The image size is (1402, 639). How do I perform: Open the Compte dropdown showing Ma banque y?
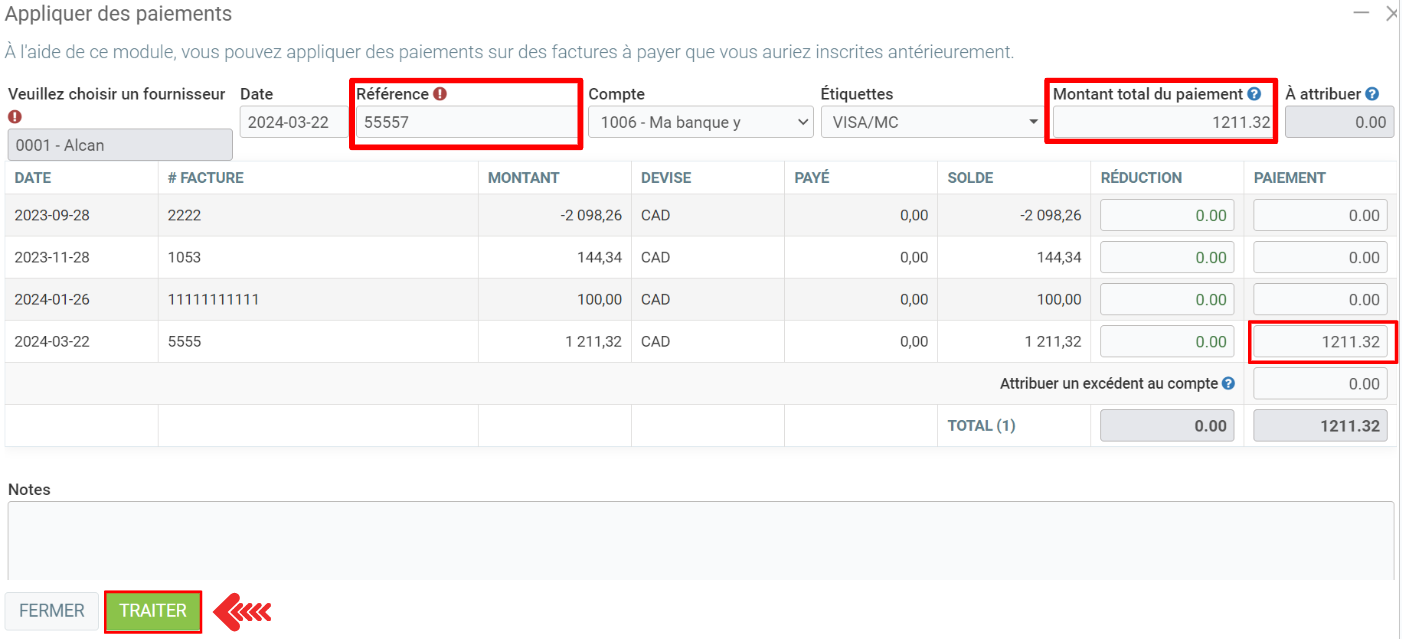[700, 122]
